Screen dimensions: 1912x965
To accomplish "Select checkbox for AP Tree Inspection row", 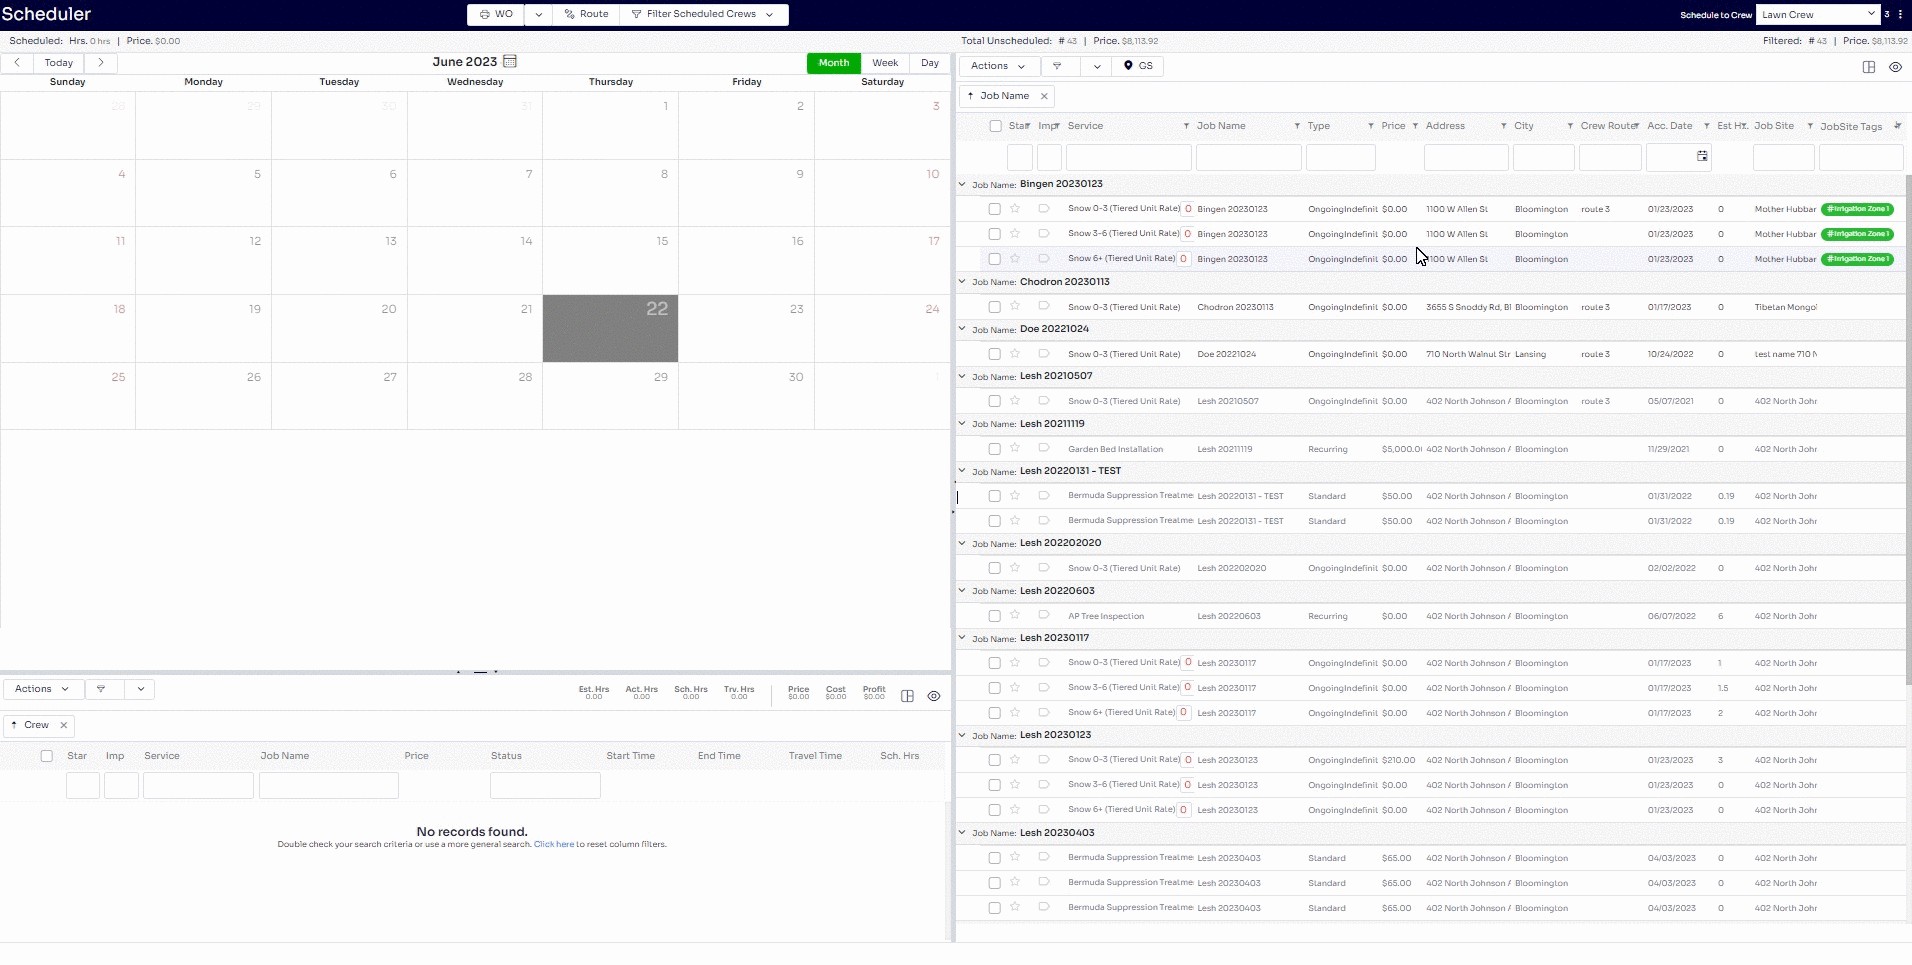I will click(x=994, y=616).
